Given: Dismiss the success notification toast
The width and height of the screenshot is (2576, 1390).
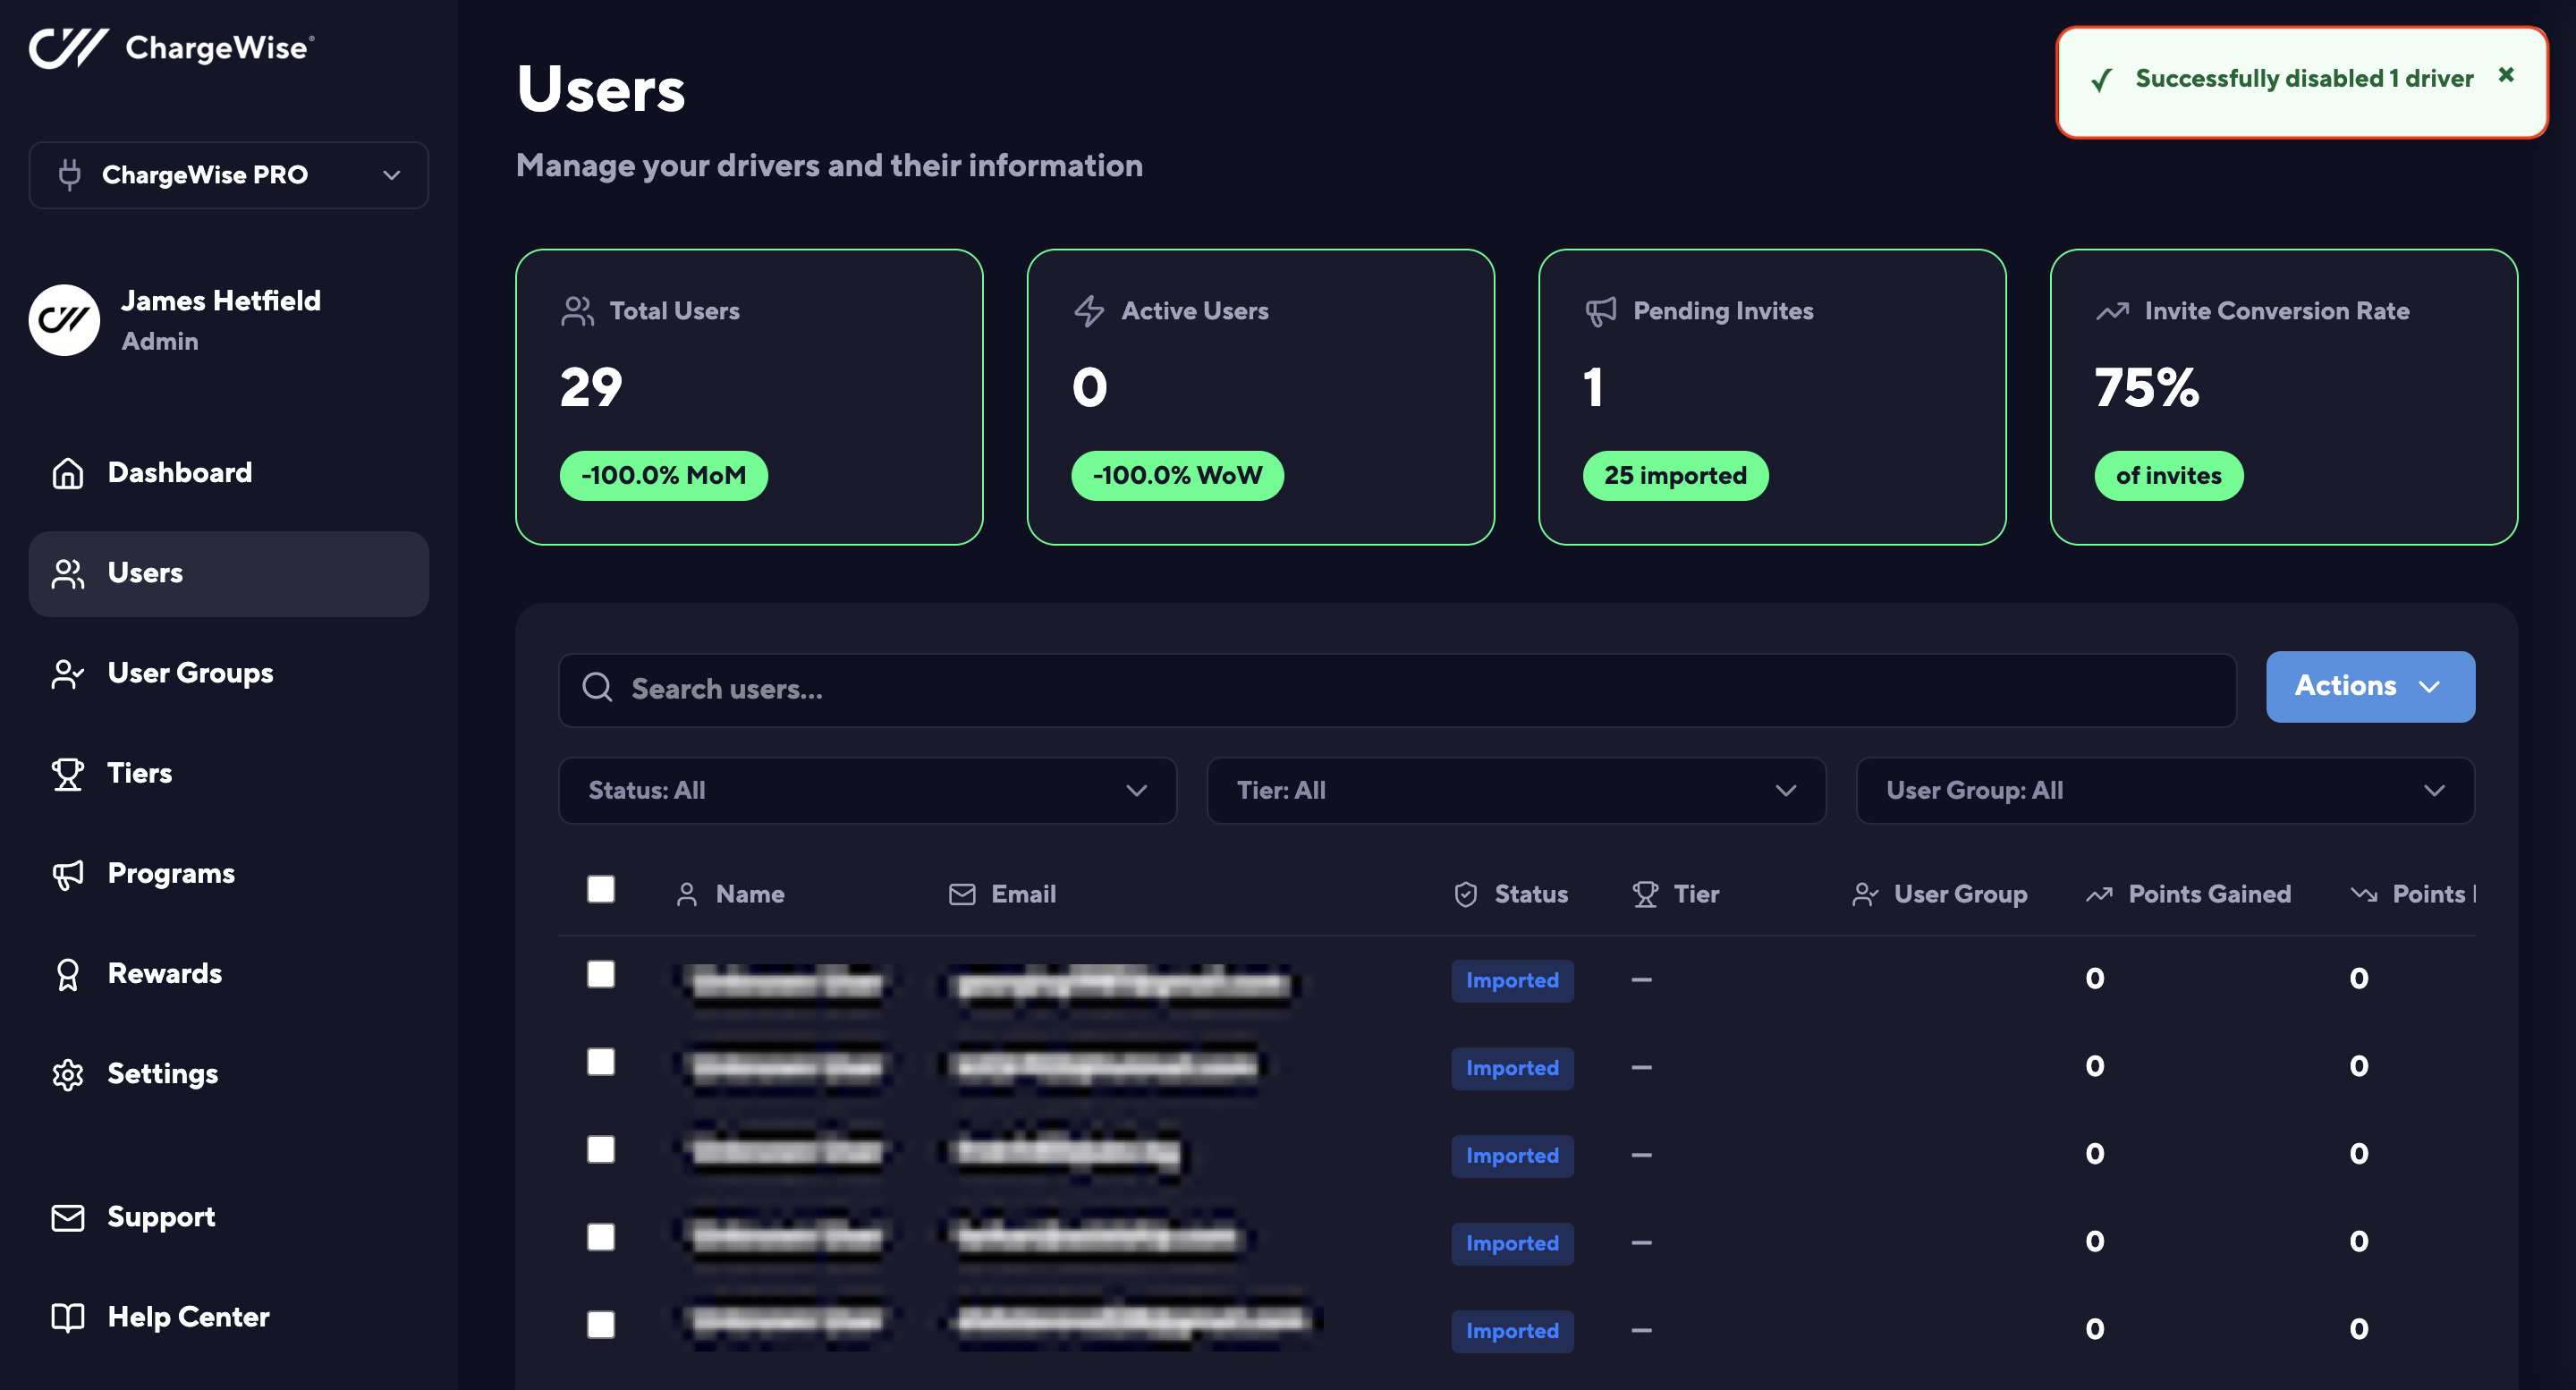Looking at the screenshot, I should point(2505,75).
